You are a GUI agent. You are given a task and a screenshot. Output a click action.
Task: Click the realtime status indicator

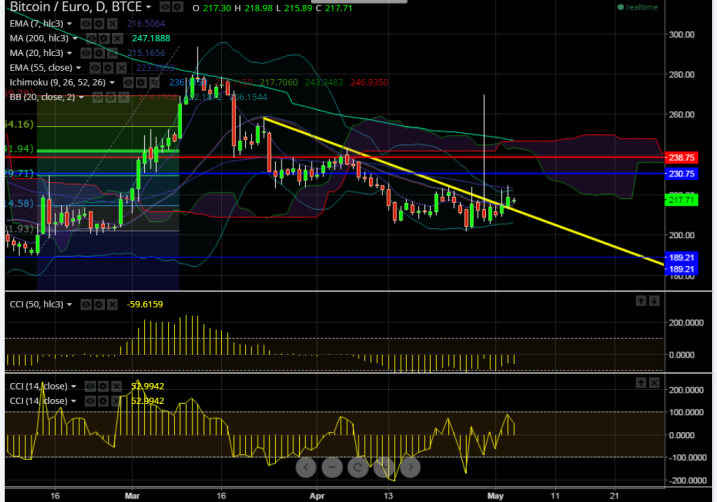pos(637,7)
